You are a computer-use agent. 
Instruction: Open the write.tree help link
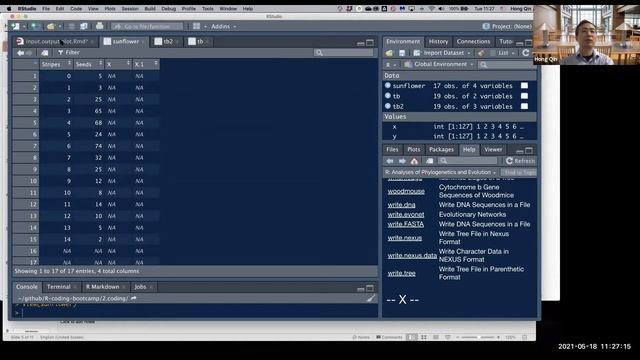pos(402,273)
